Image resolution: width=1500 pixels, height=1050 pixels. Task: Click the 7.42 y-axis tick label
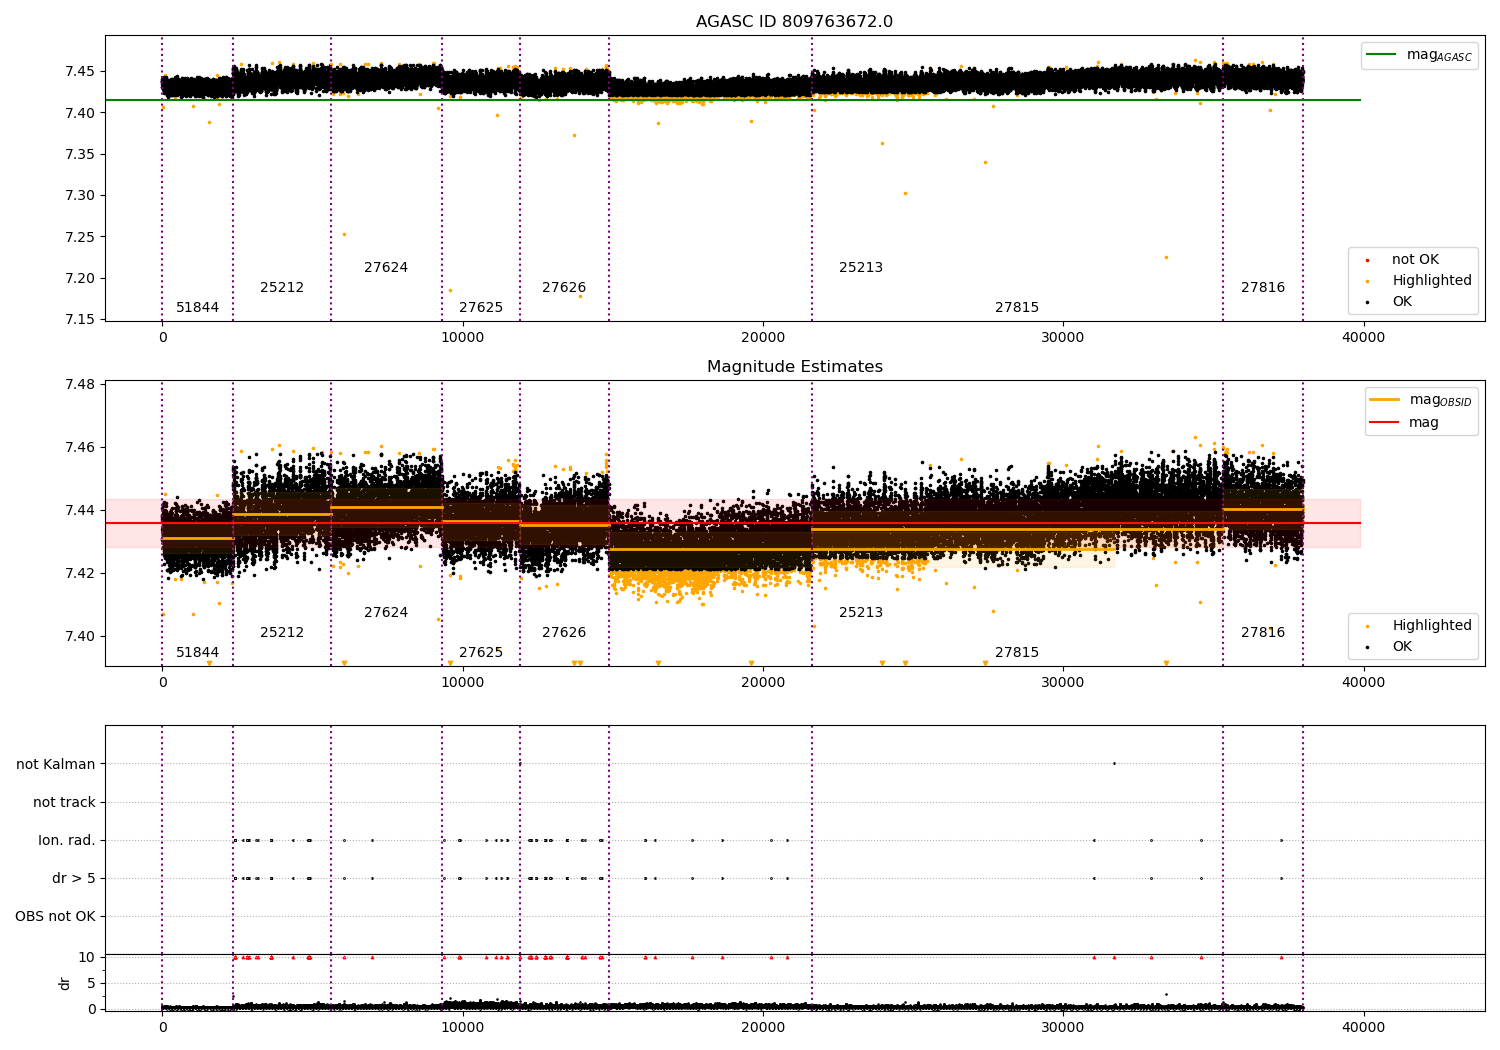coord(80,574)
